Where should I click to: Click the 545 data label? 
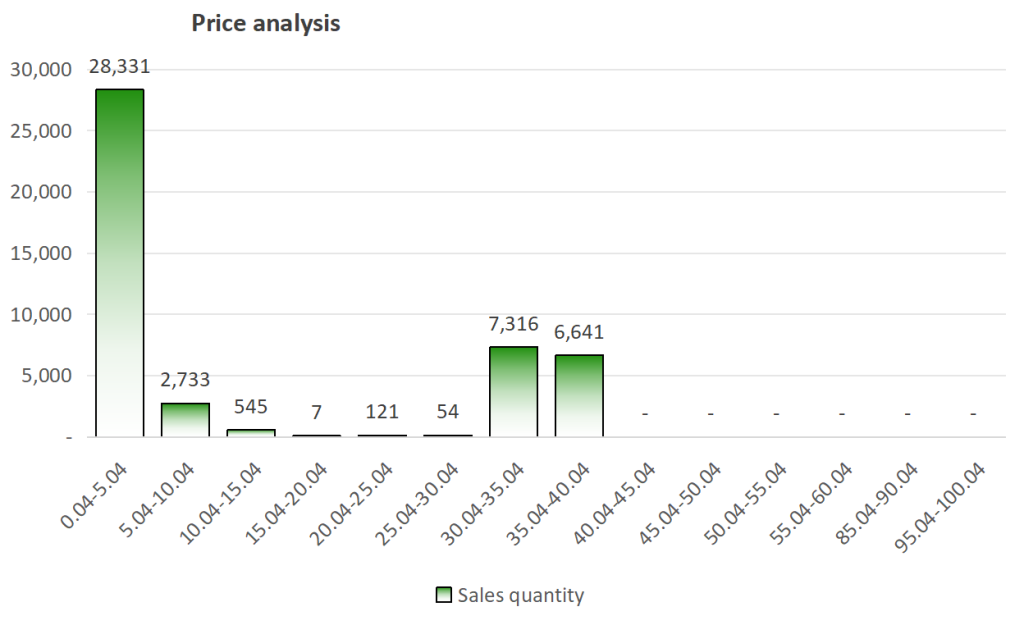[251, 408]
